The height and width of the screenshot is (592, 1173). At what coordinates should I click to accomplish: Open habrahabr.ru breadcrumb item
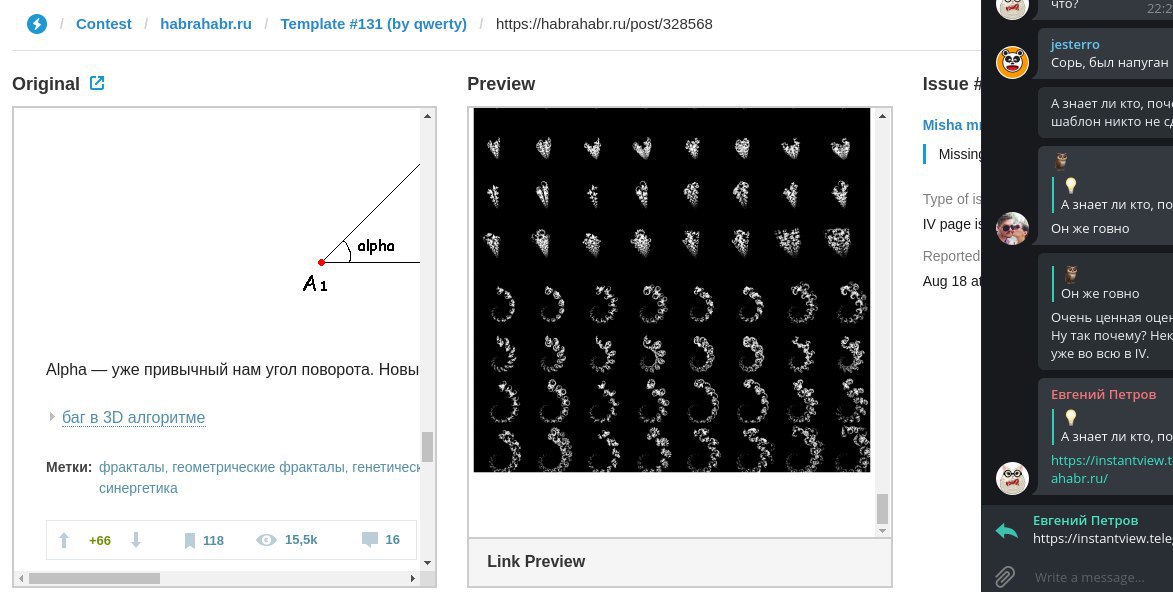point(206,23)
